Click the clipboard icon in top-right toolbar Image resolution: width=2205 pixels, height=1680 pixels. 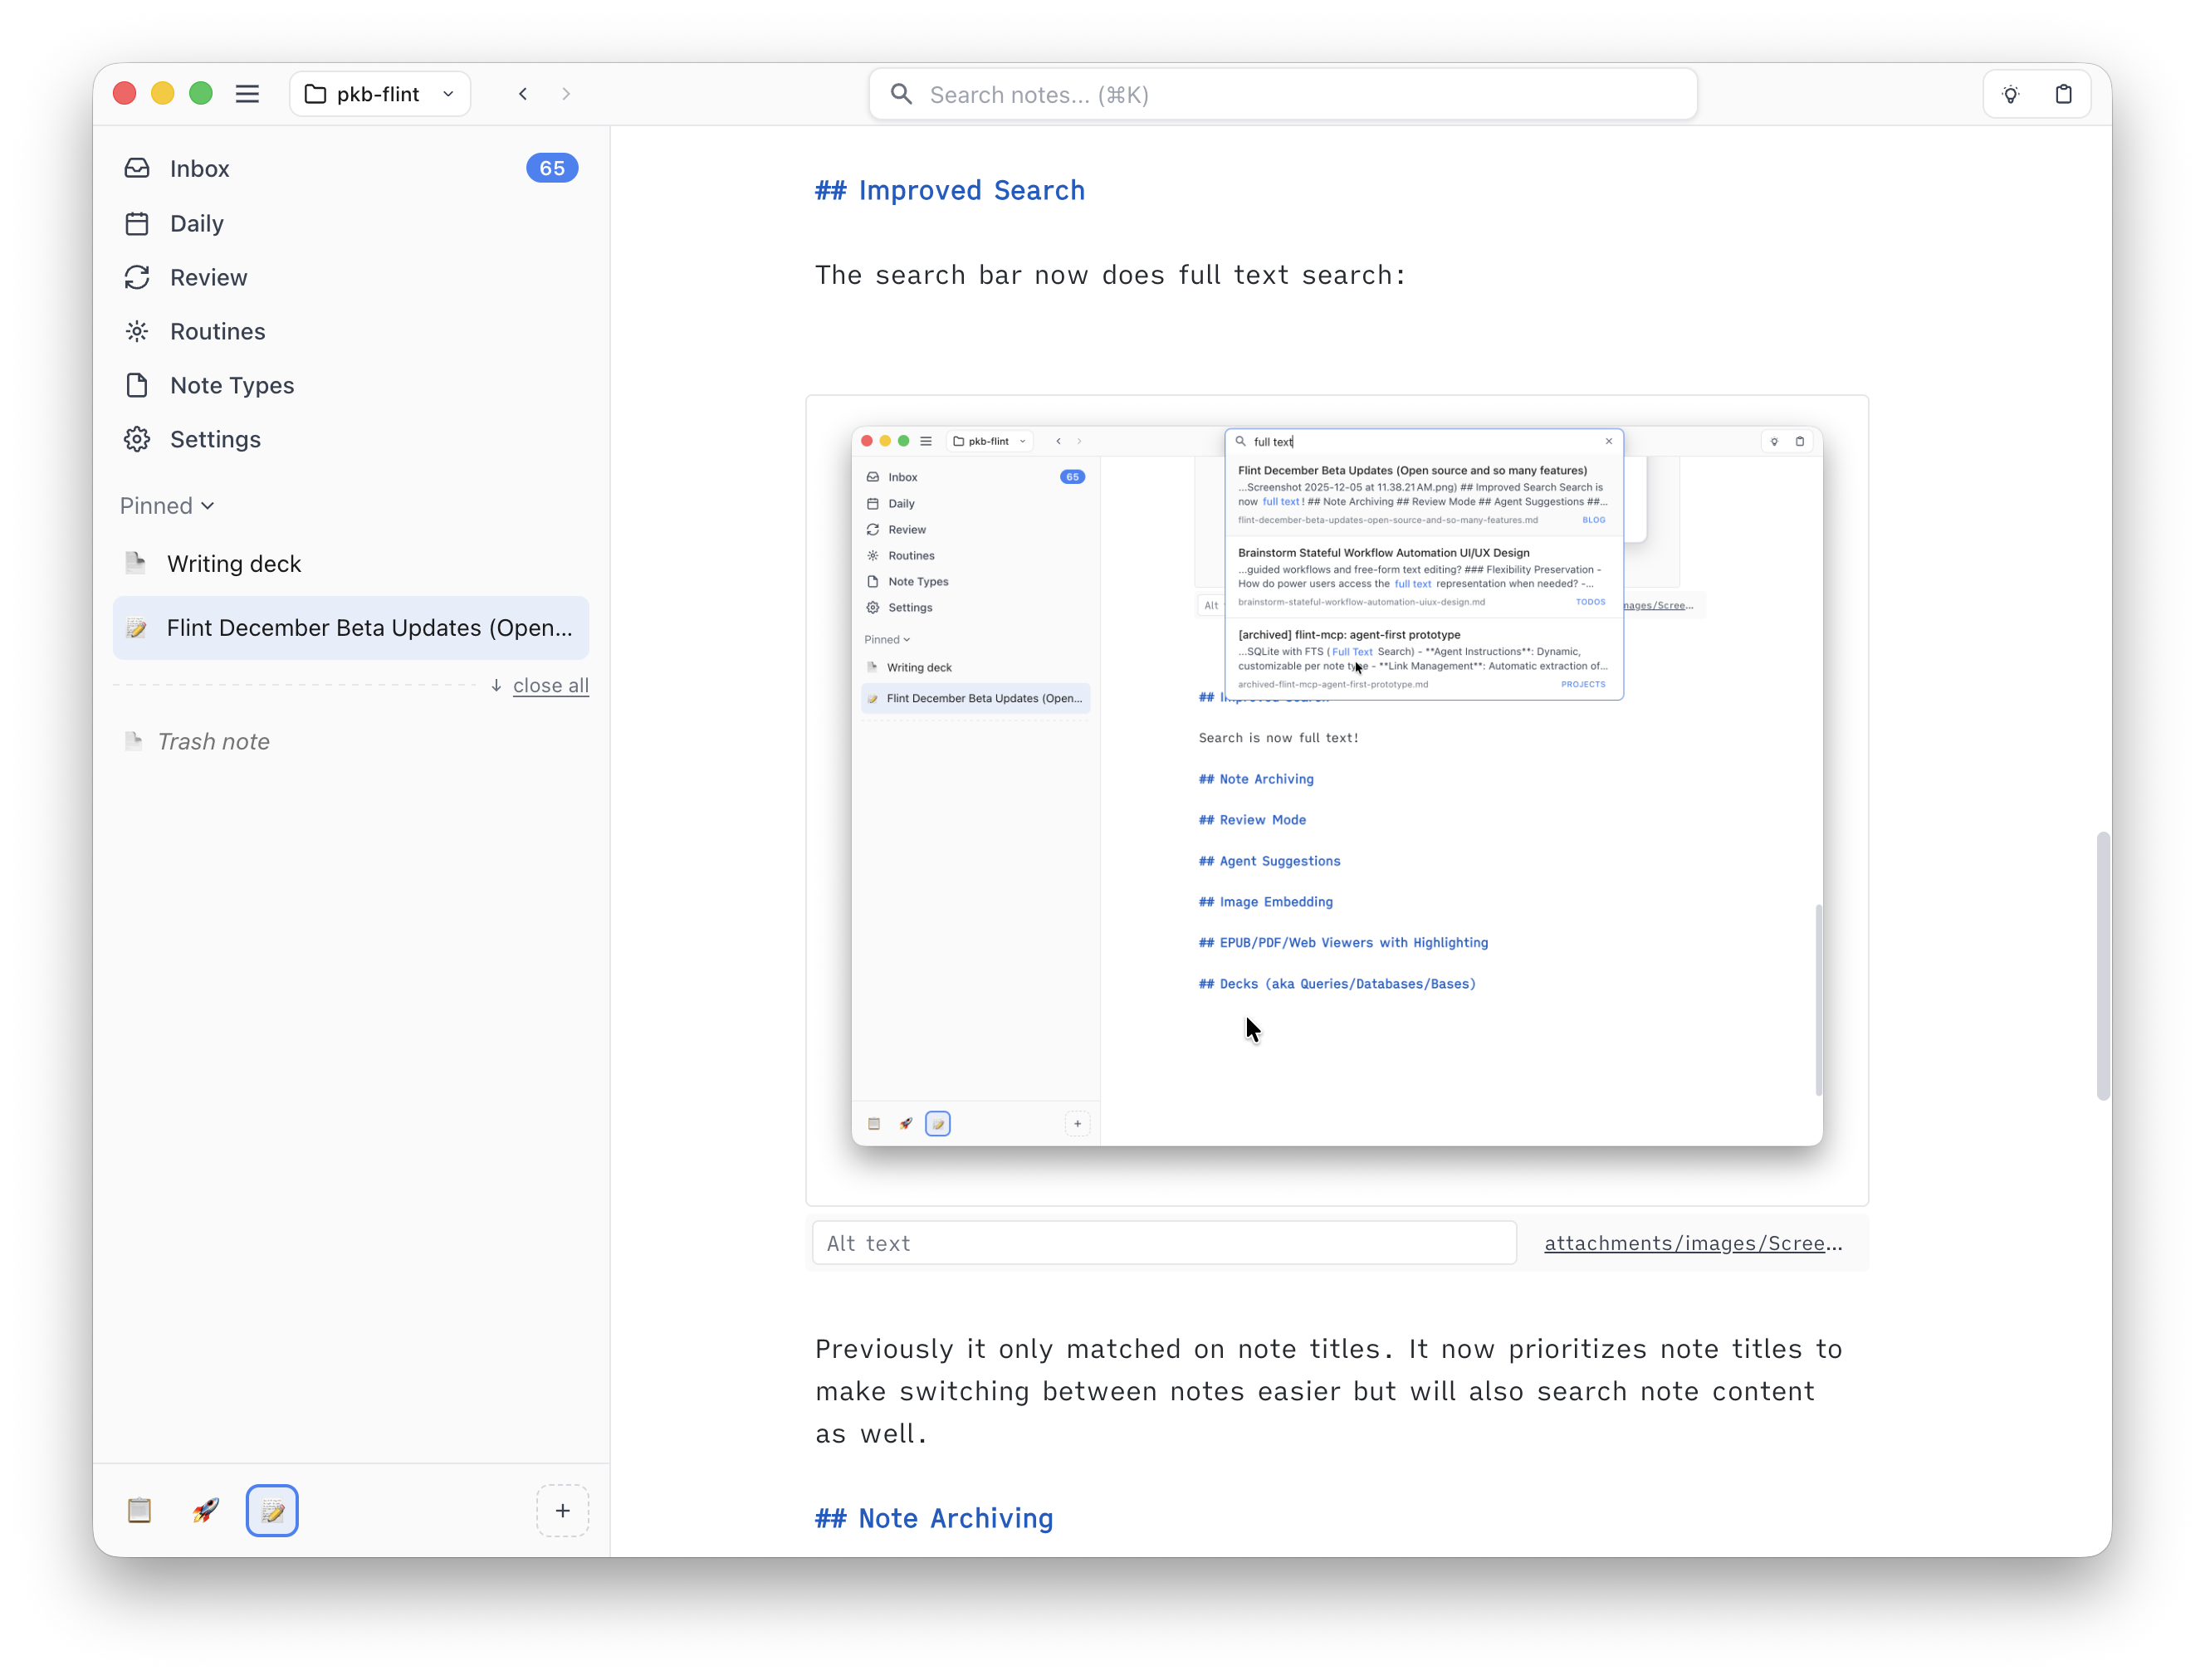point(2063,93)
